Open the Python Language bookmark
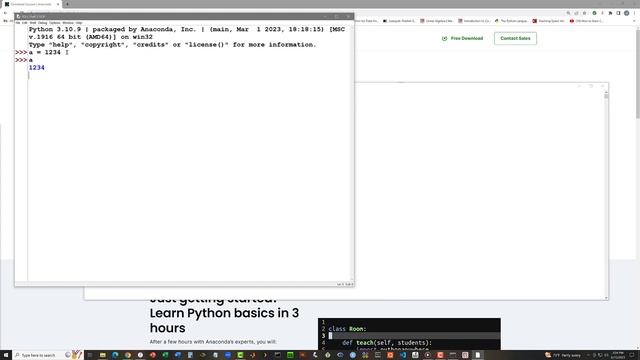 pos(511,21)
